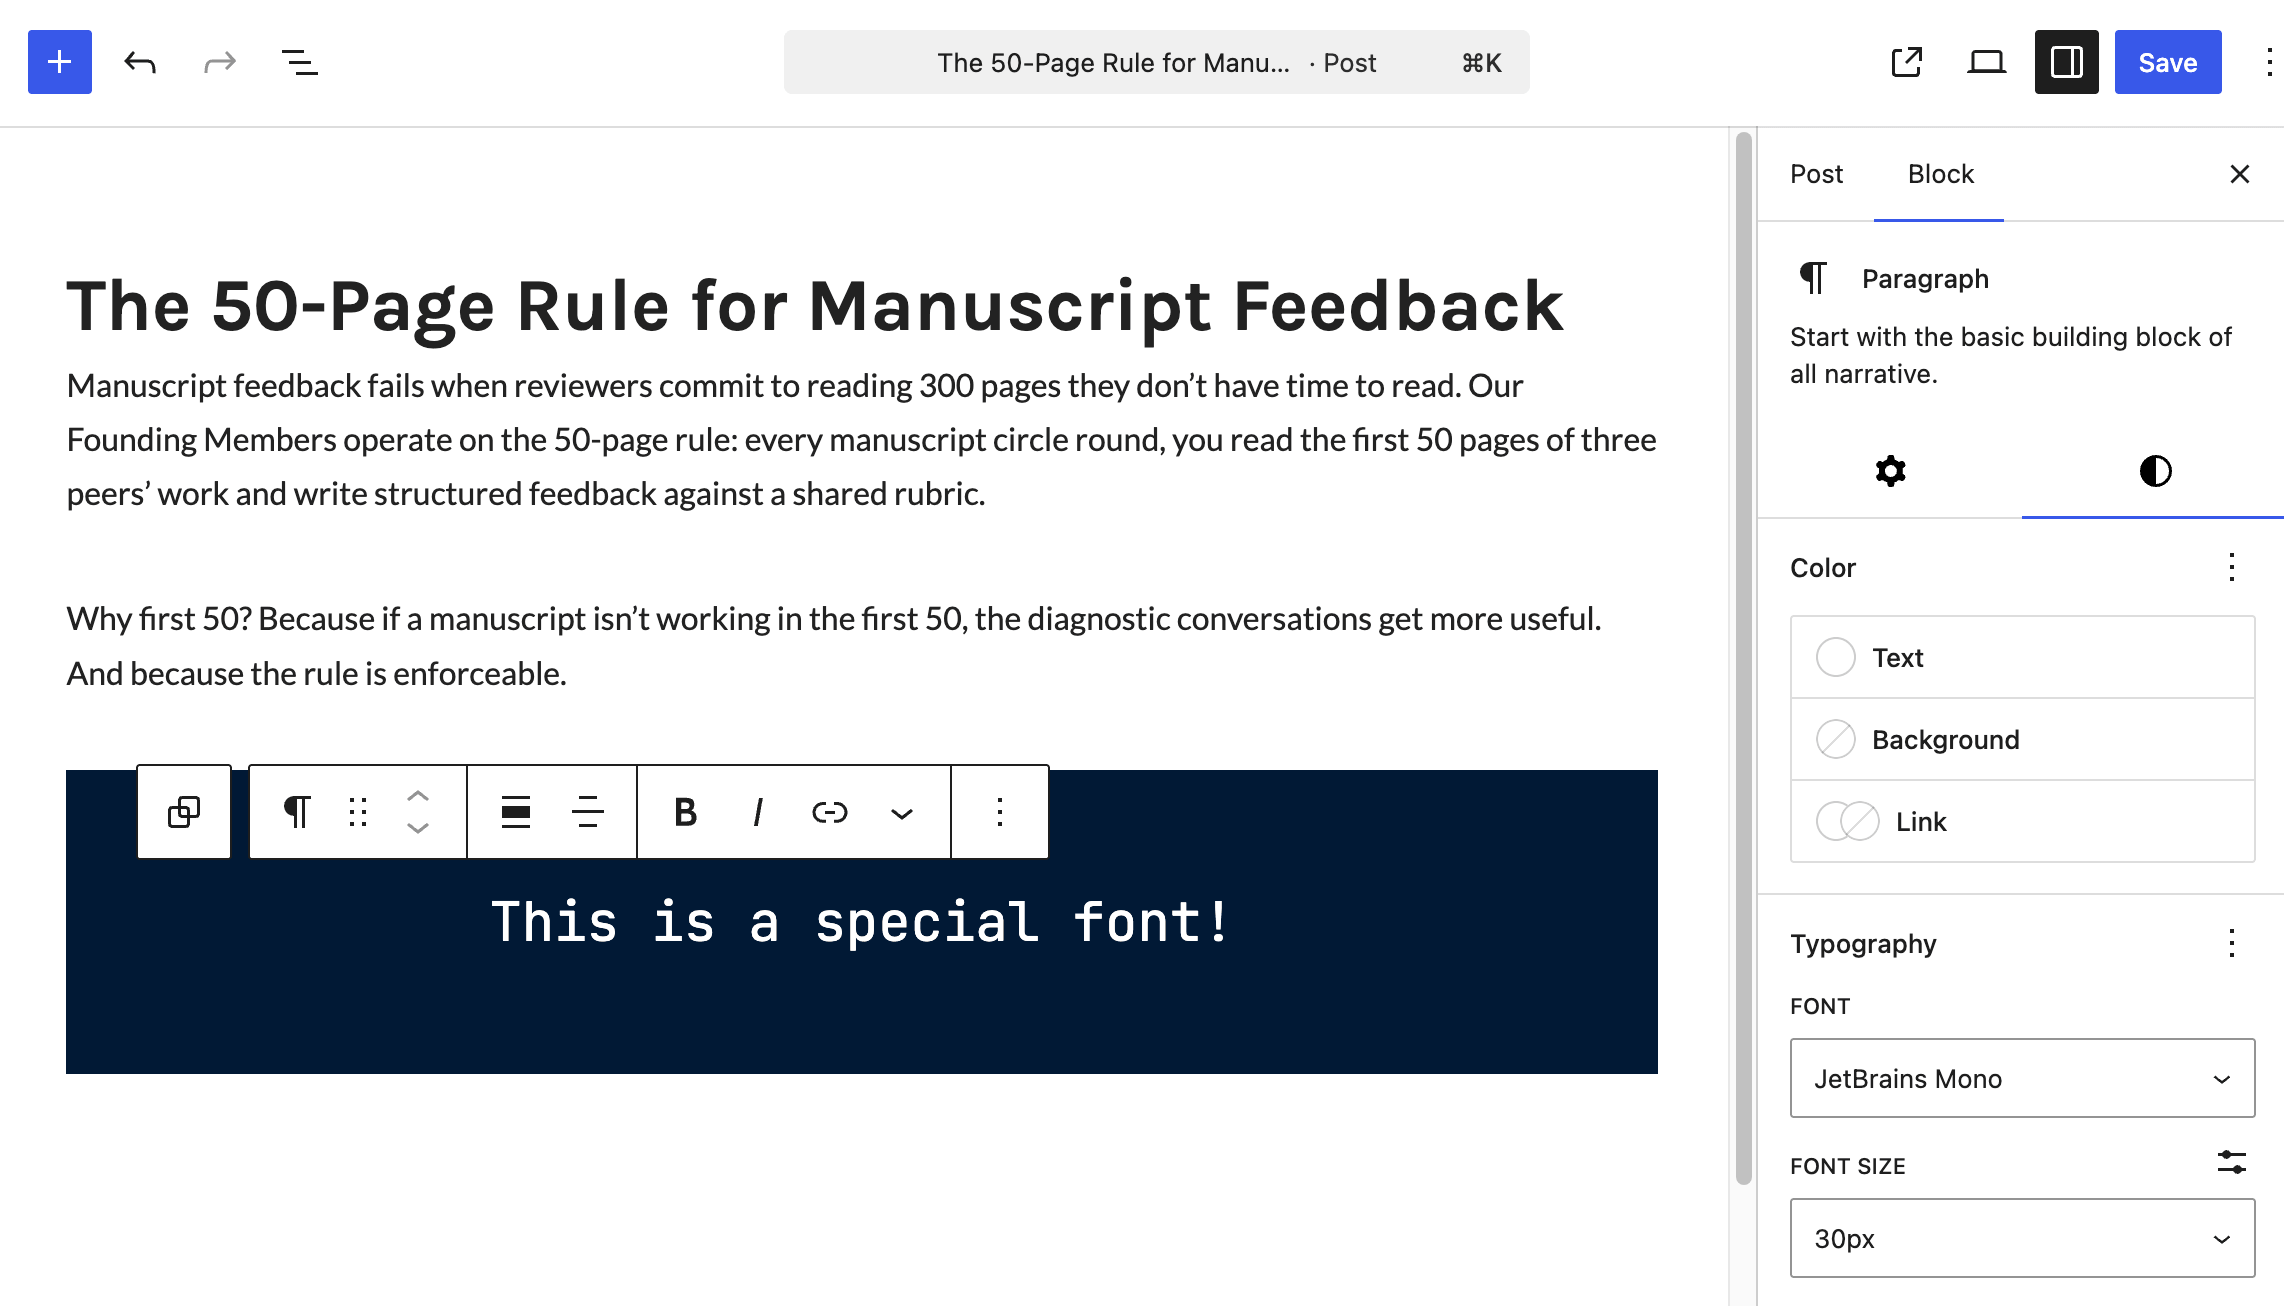The image size is (2284, 1306).
Task: Redo the last undone change
Action: click(220, 62)
